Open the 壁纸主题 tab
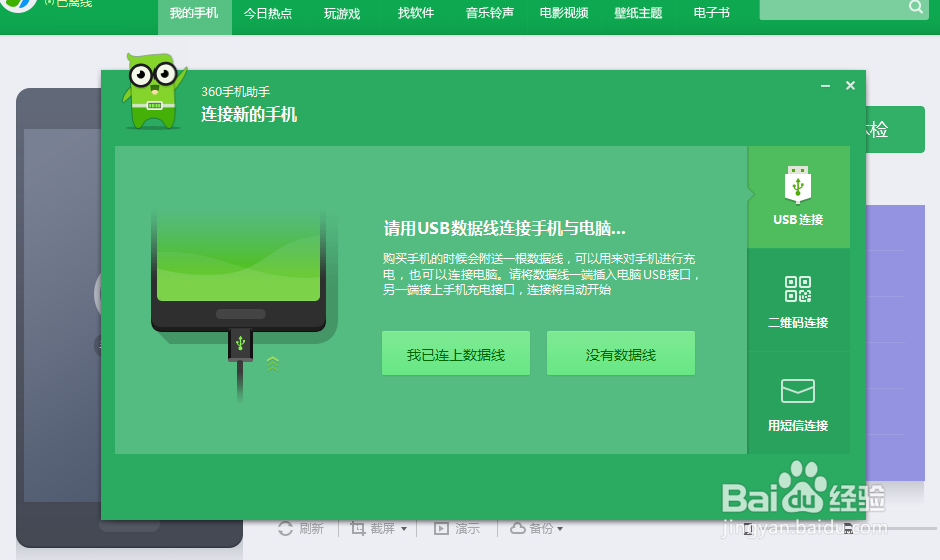This screenshot has height=560, width=940. 638,14
